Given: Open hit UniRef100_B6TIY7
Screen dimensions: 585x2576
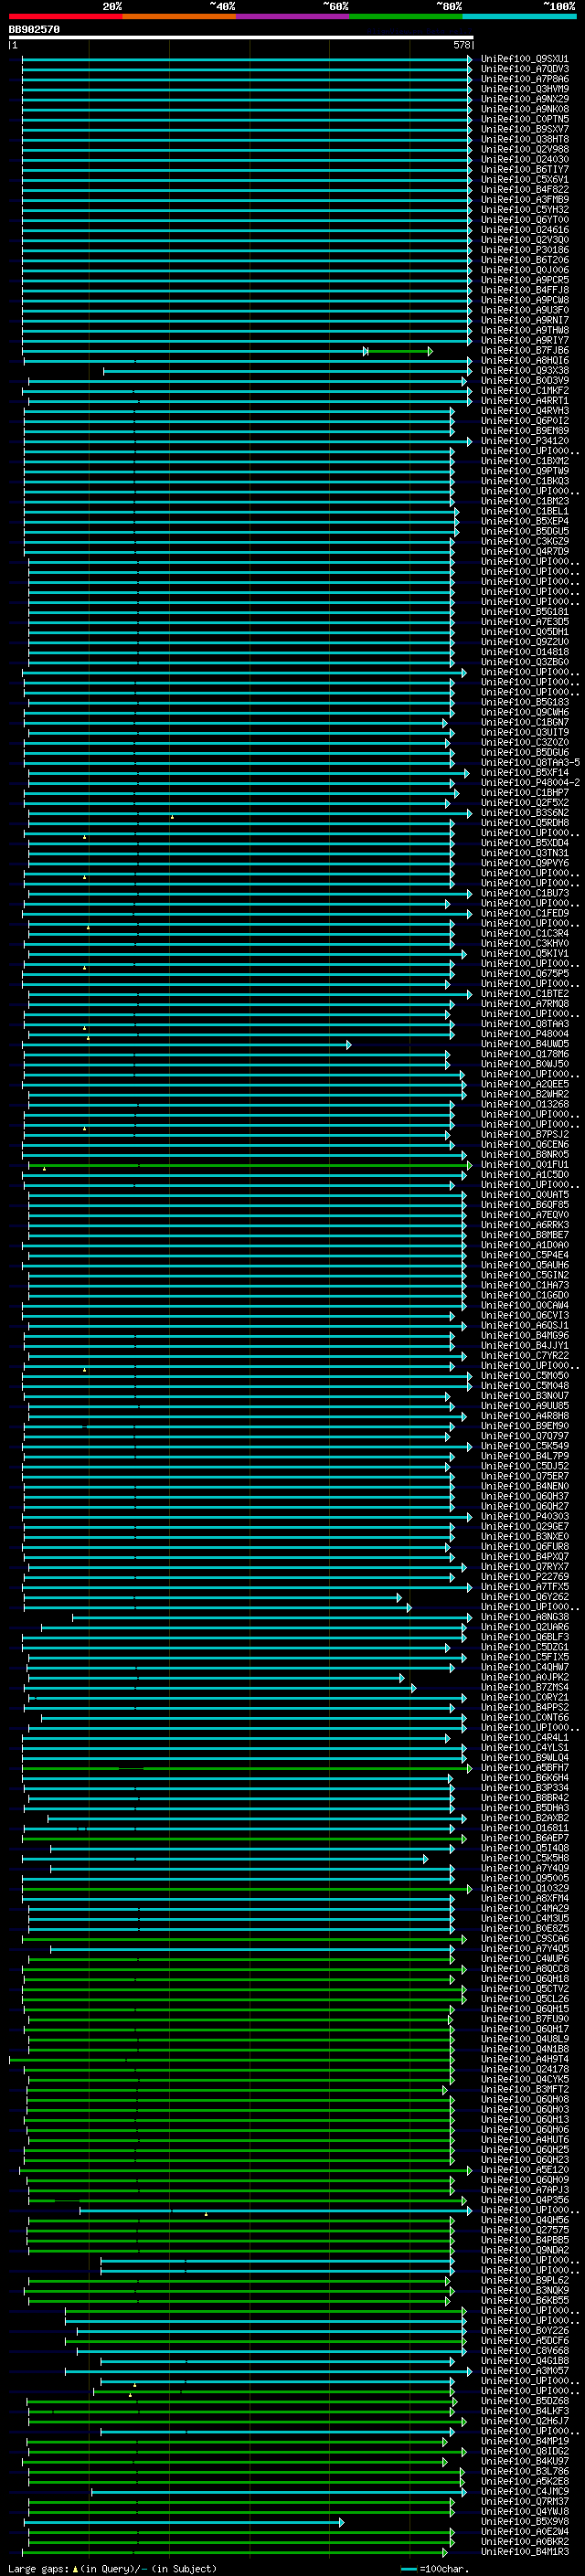Looking at the screenshot, I should coord(524,170).
